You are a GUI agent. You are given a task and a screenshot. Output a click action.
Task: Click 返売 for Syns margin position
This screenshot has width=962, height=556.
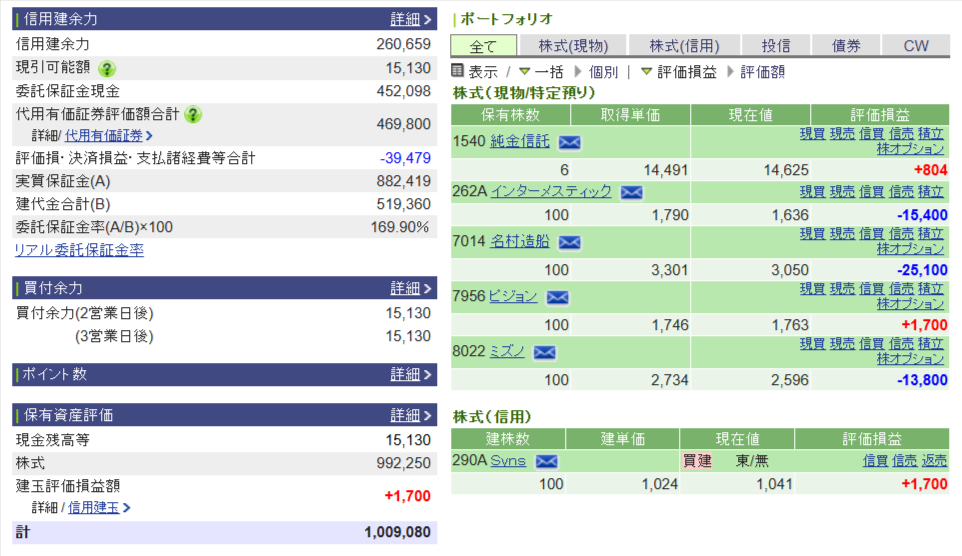coord(934,460)
